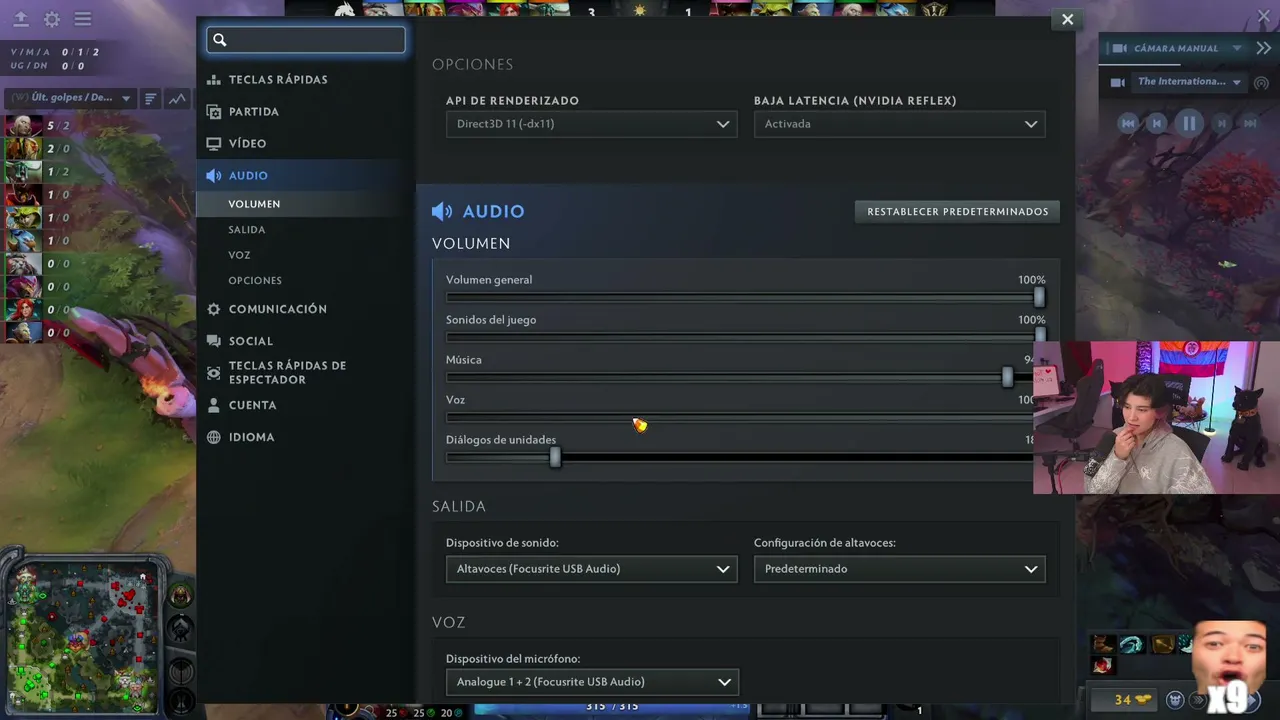Viewport: 1280px width, 720px height.
Task: Click the Voz volume slider track
Action: [740, 417]
